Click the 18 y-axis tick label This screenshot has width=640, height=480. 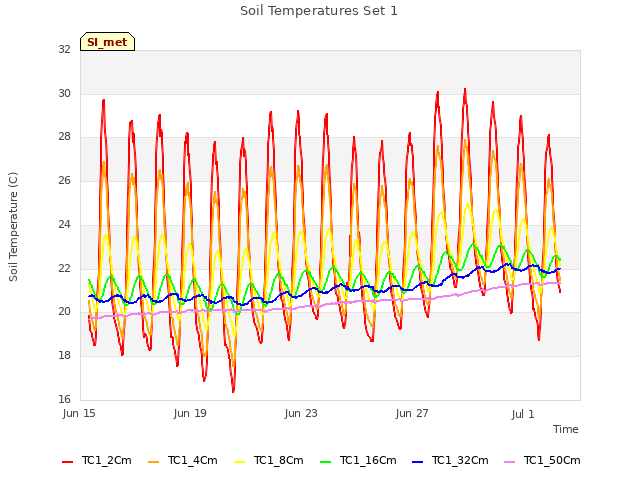click(x=64, y=356)
